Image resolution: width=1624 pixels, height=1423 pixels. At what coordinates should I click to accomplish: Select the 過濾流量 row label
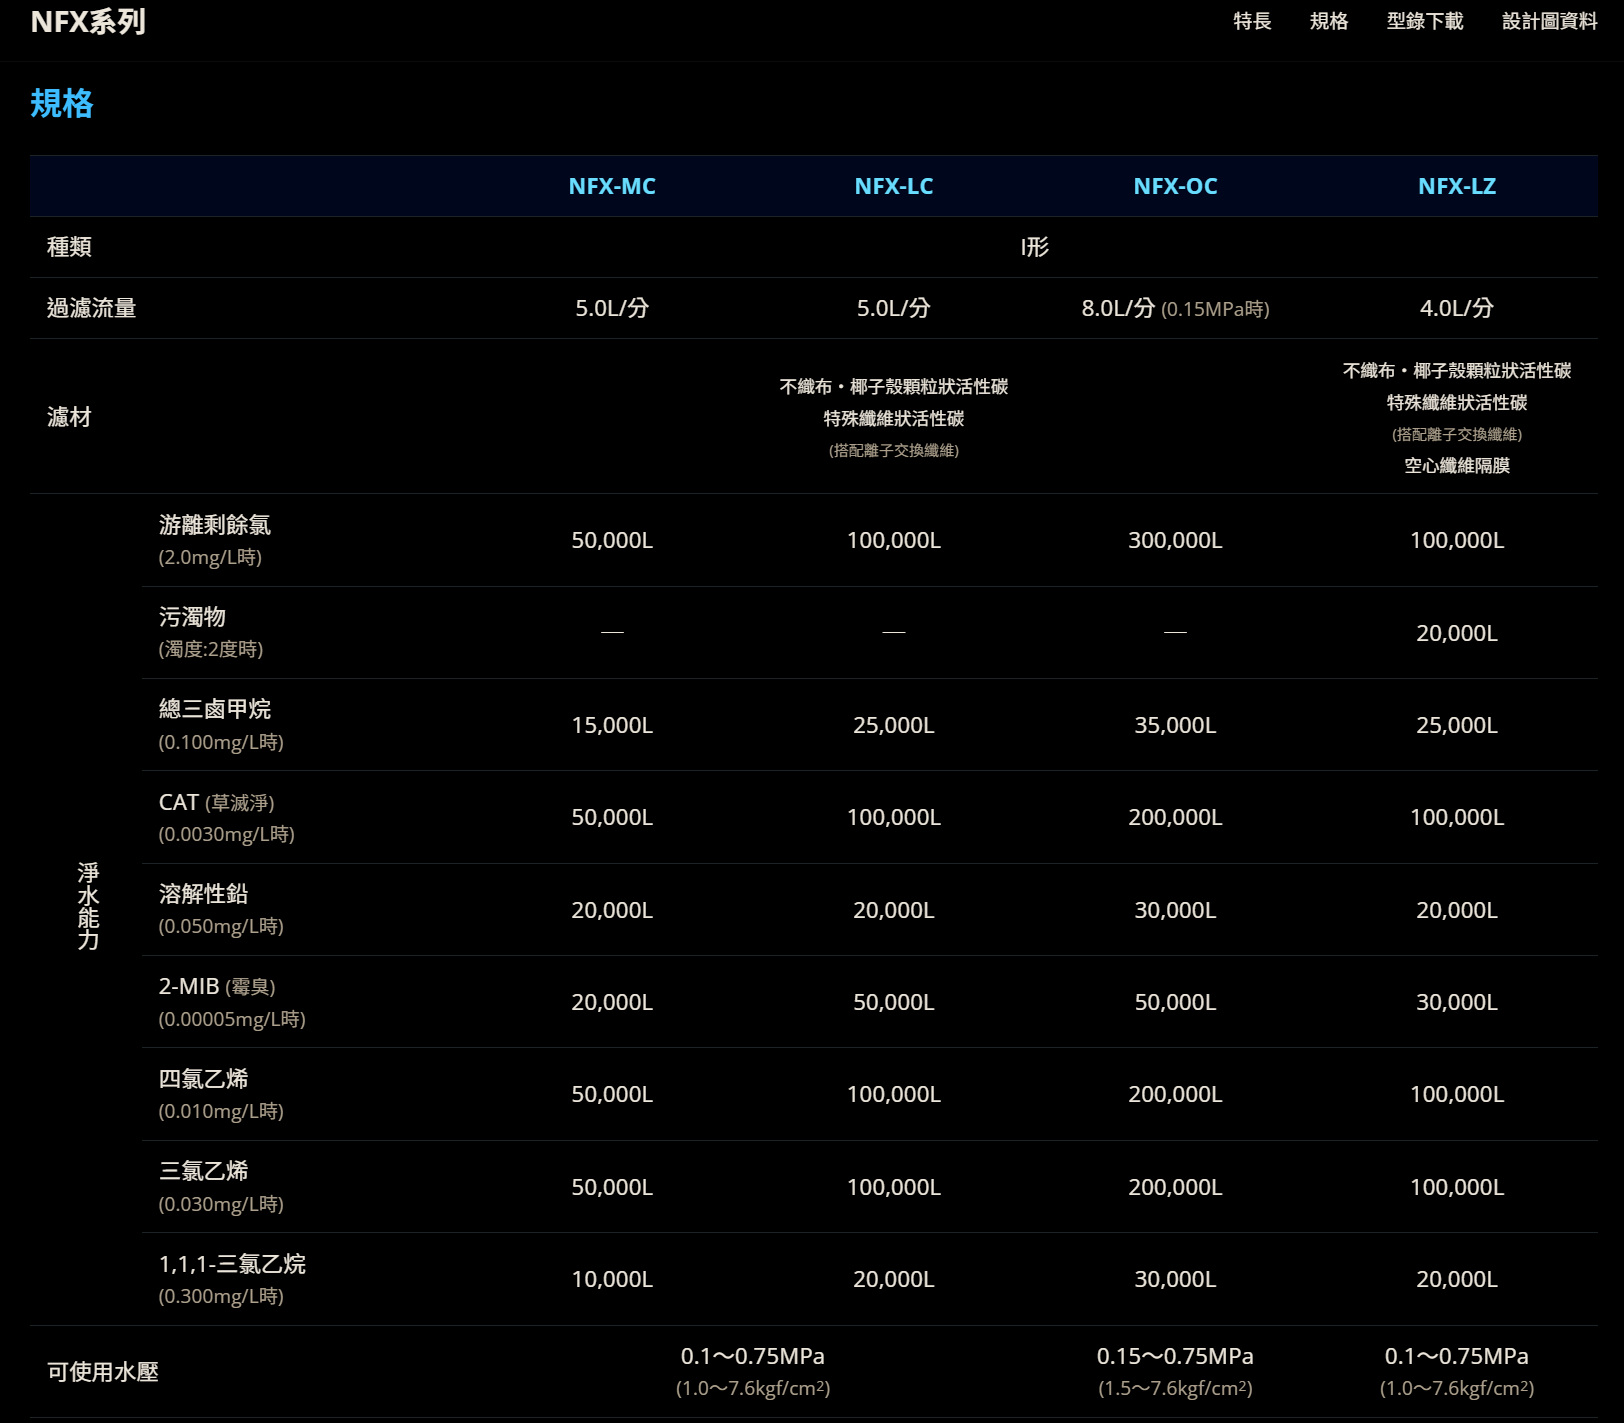tap(93, 308)
